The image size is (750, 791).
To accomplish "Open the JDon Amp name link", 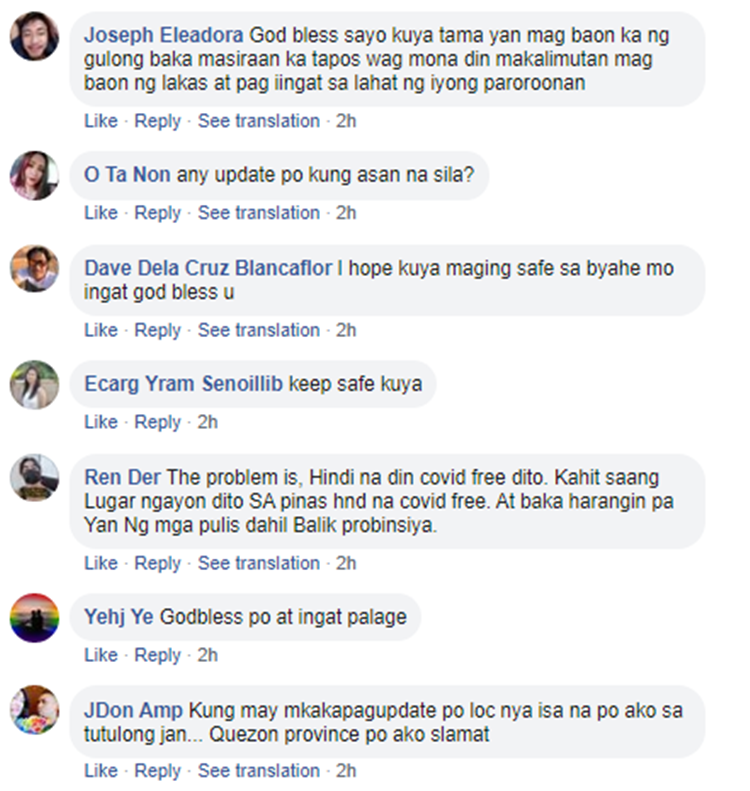I will pos(133,710).
